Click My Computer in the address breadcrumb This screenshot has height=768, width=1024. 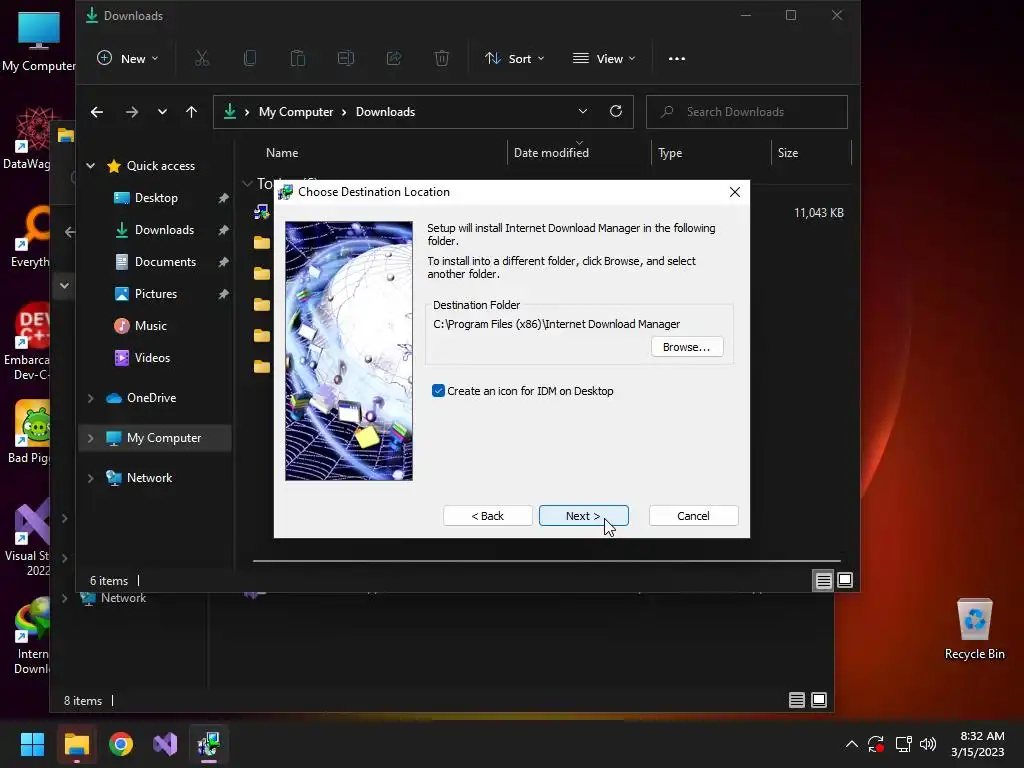pos(296,112)
